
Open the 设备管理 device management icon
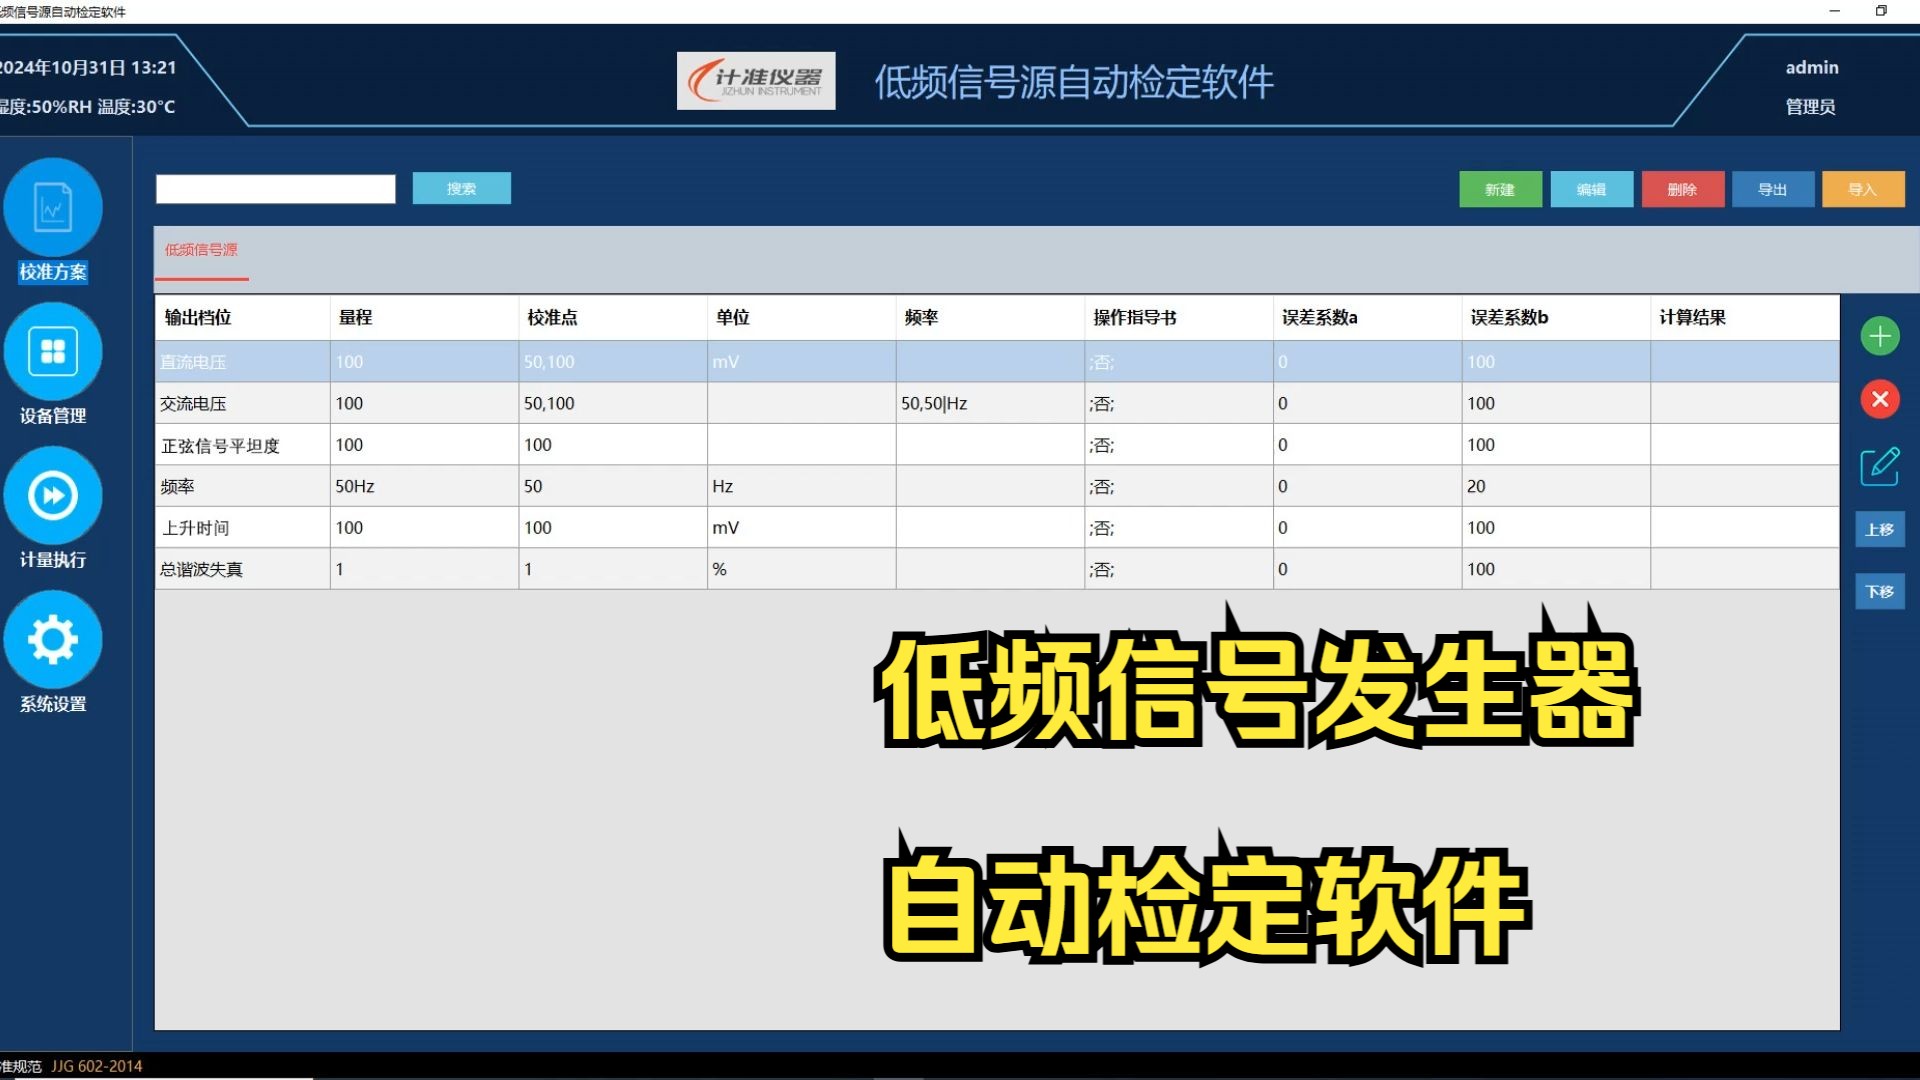click(53, 352)
